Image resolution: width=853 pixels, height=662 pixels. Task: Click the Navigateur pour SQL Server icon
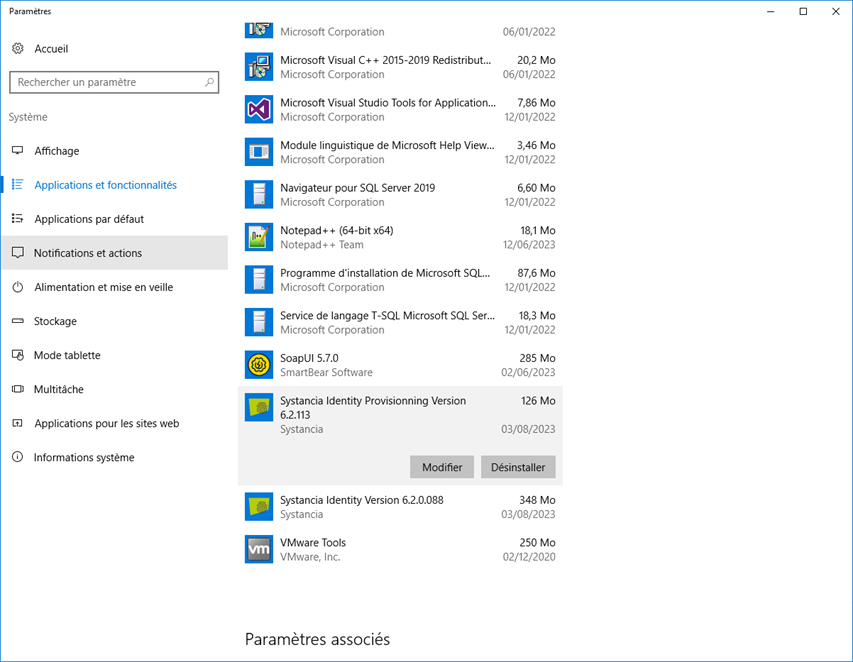tap(258, 195)
